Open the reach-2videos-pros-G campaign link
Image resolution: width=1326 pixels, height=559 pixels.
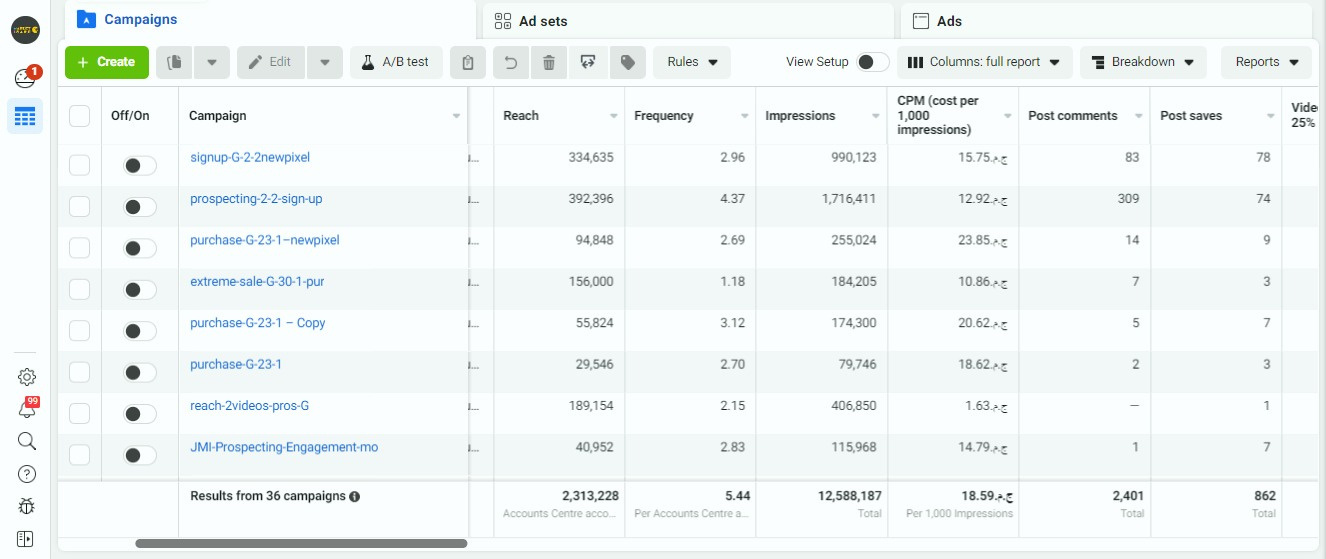tap(250, 406)
